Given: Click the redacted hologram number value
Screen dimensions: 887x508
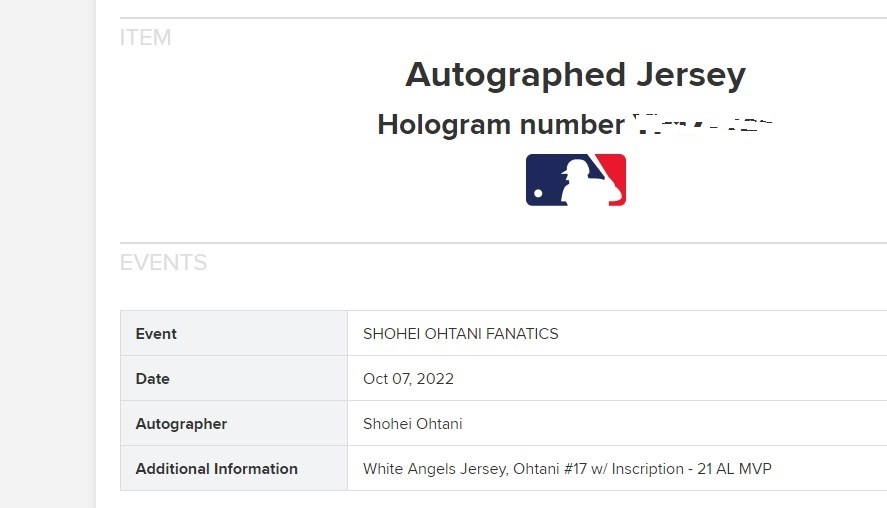Looking at the screenshot, I should point(702,123).
